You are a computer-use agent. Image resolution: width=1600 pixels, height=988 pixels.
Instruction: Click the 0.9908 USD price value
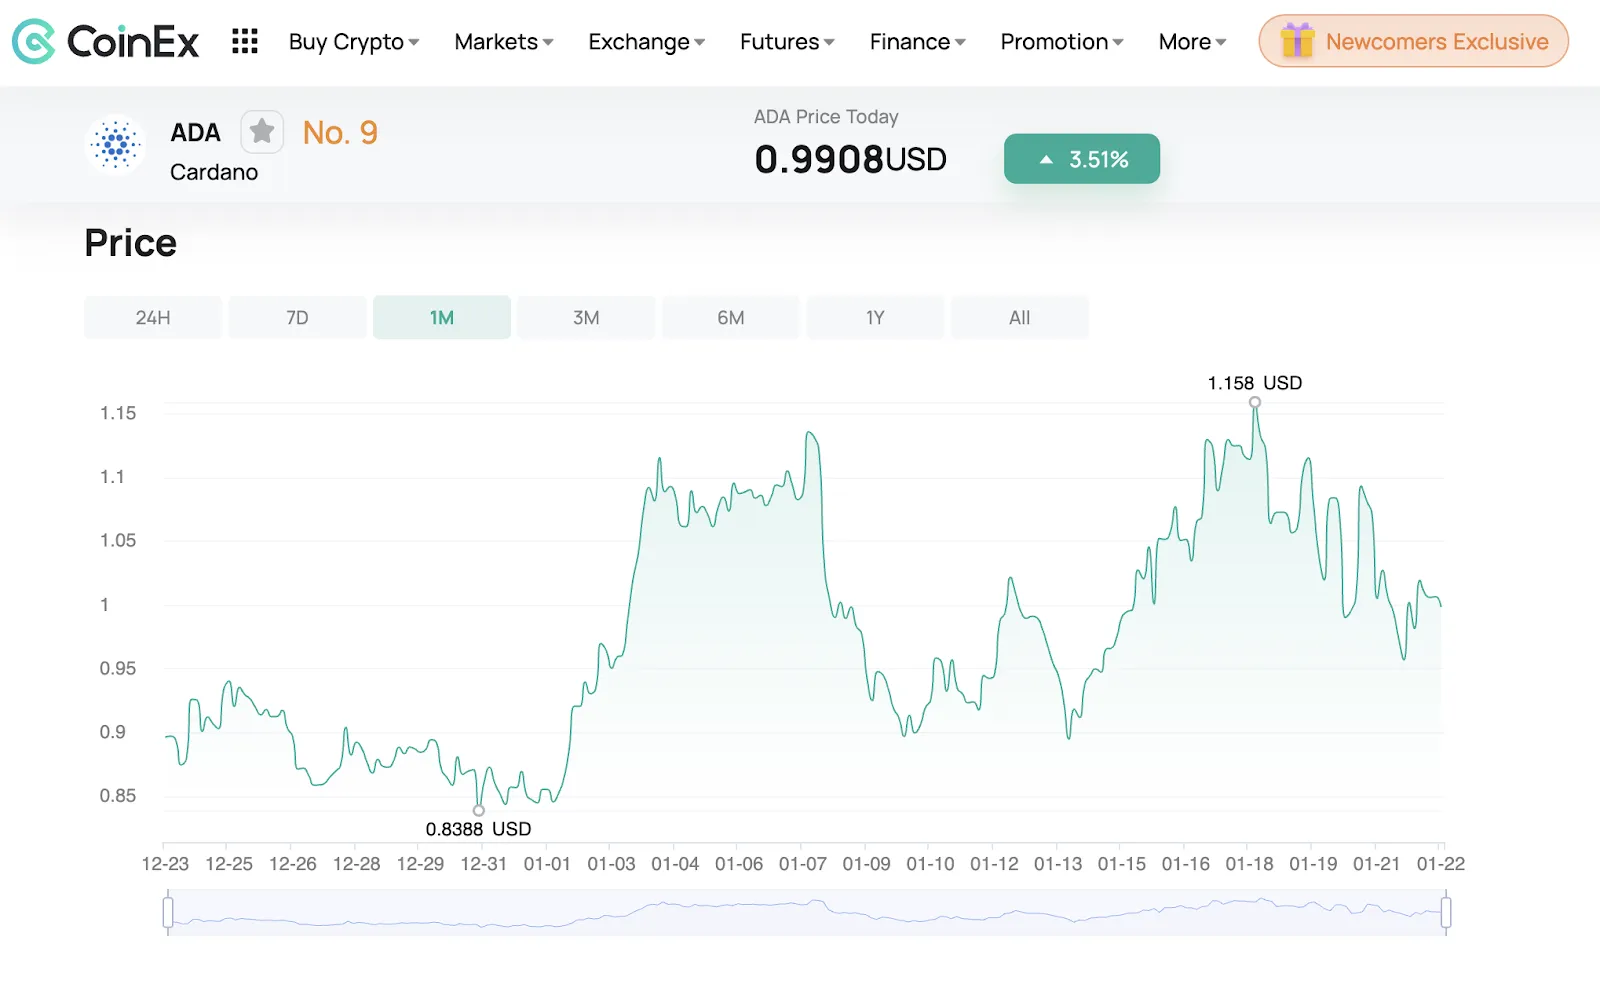[x=851, y=160]
